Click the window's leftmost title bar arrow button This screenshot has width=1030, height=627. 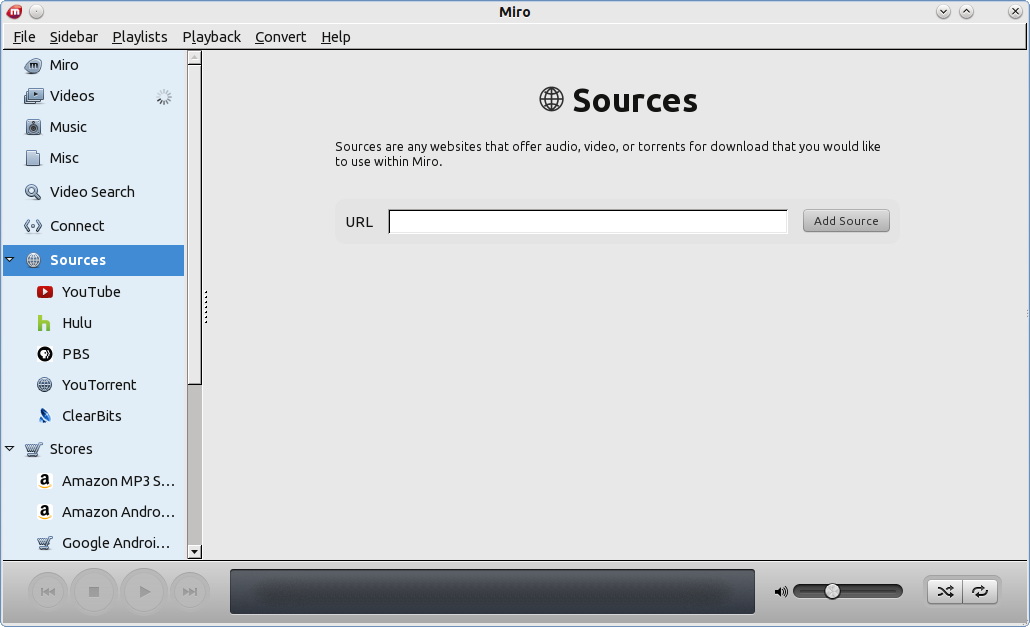[943, 12]
